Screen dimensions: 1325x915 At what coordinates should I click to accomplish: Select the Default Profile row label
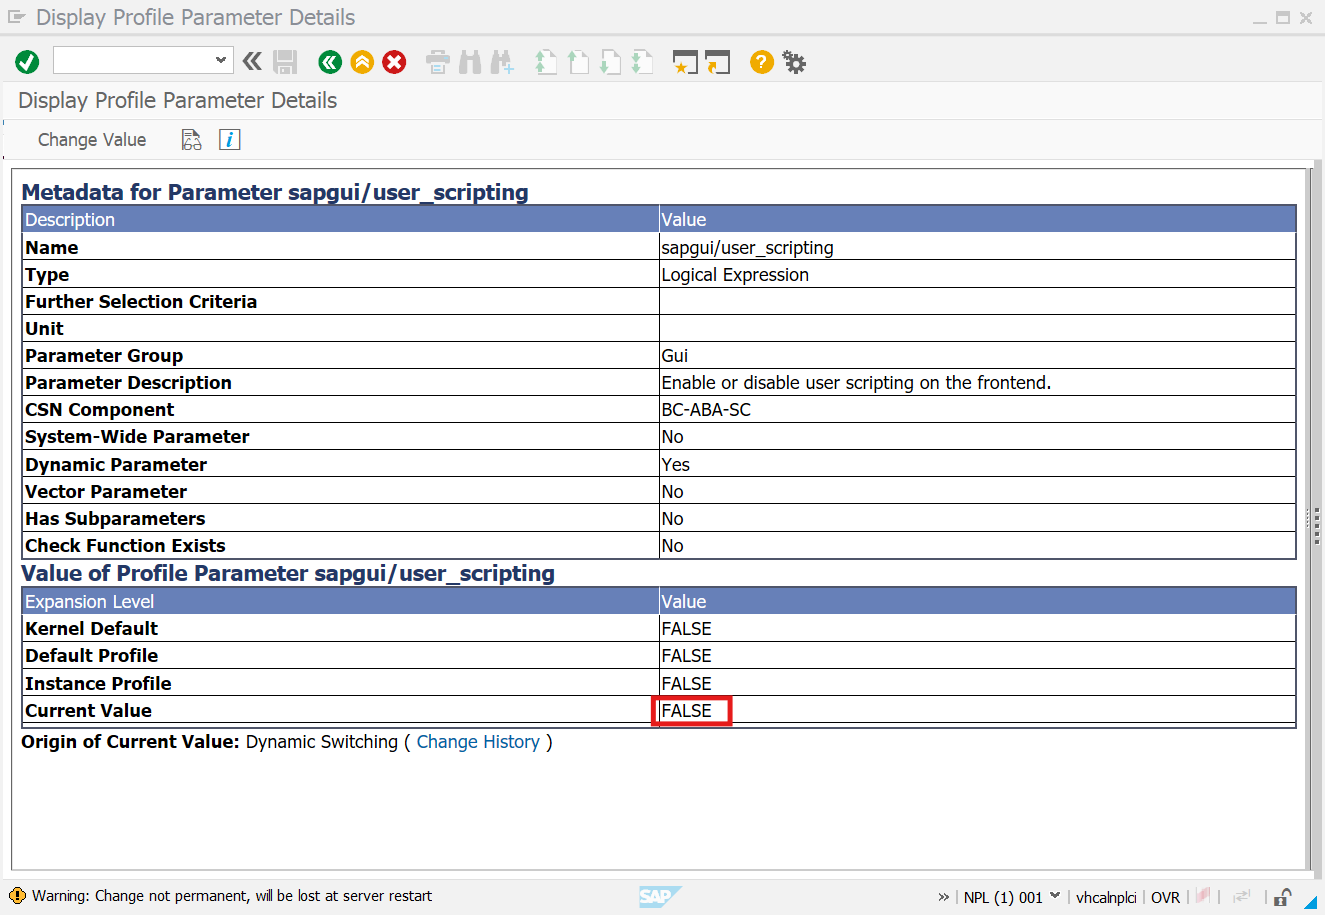tap(92, 656)
